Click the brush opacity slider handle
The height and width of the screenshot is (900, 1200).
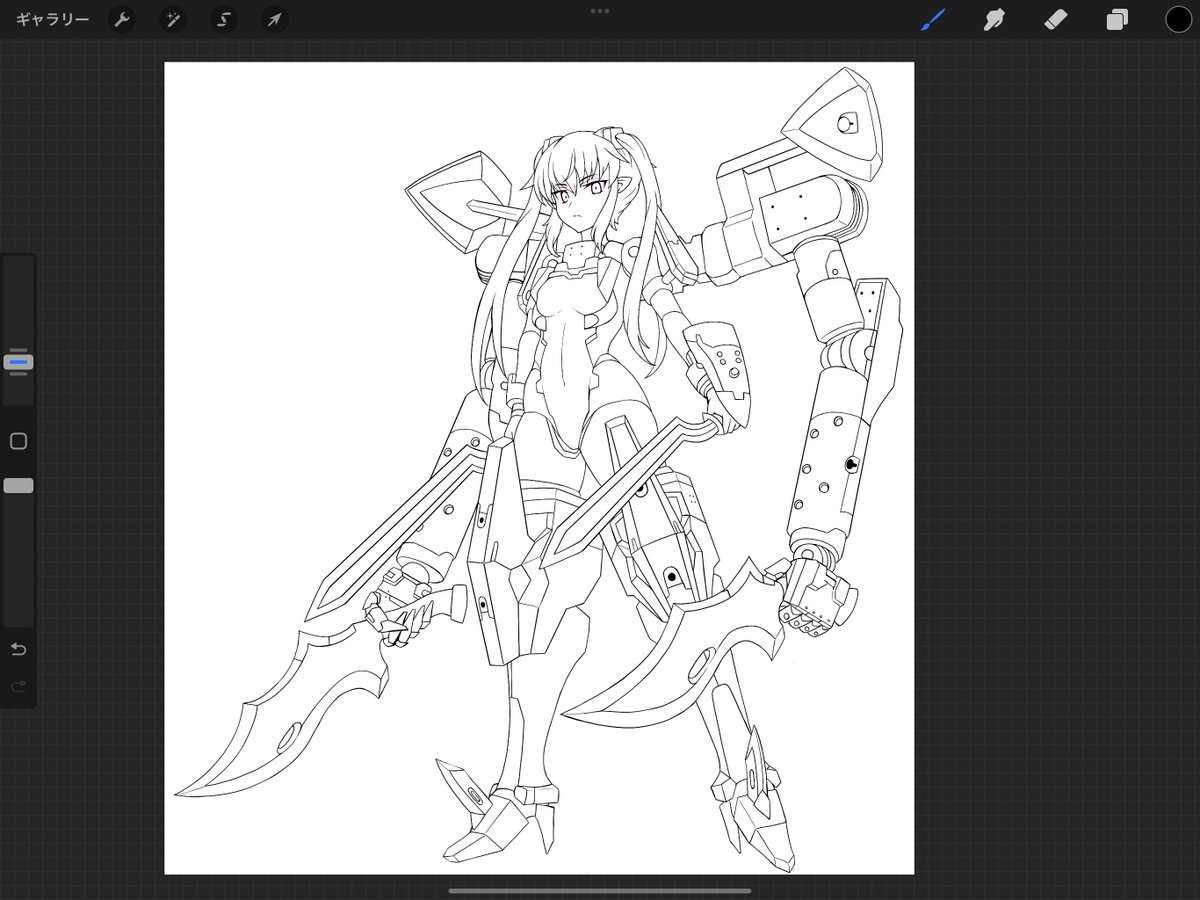(18, 485)
